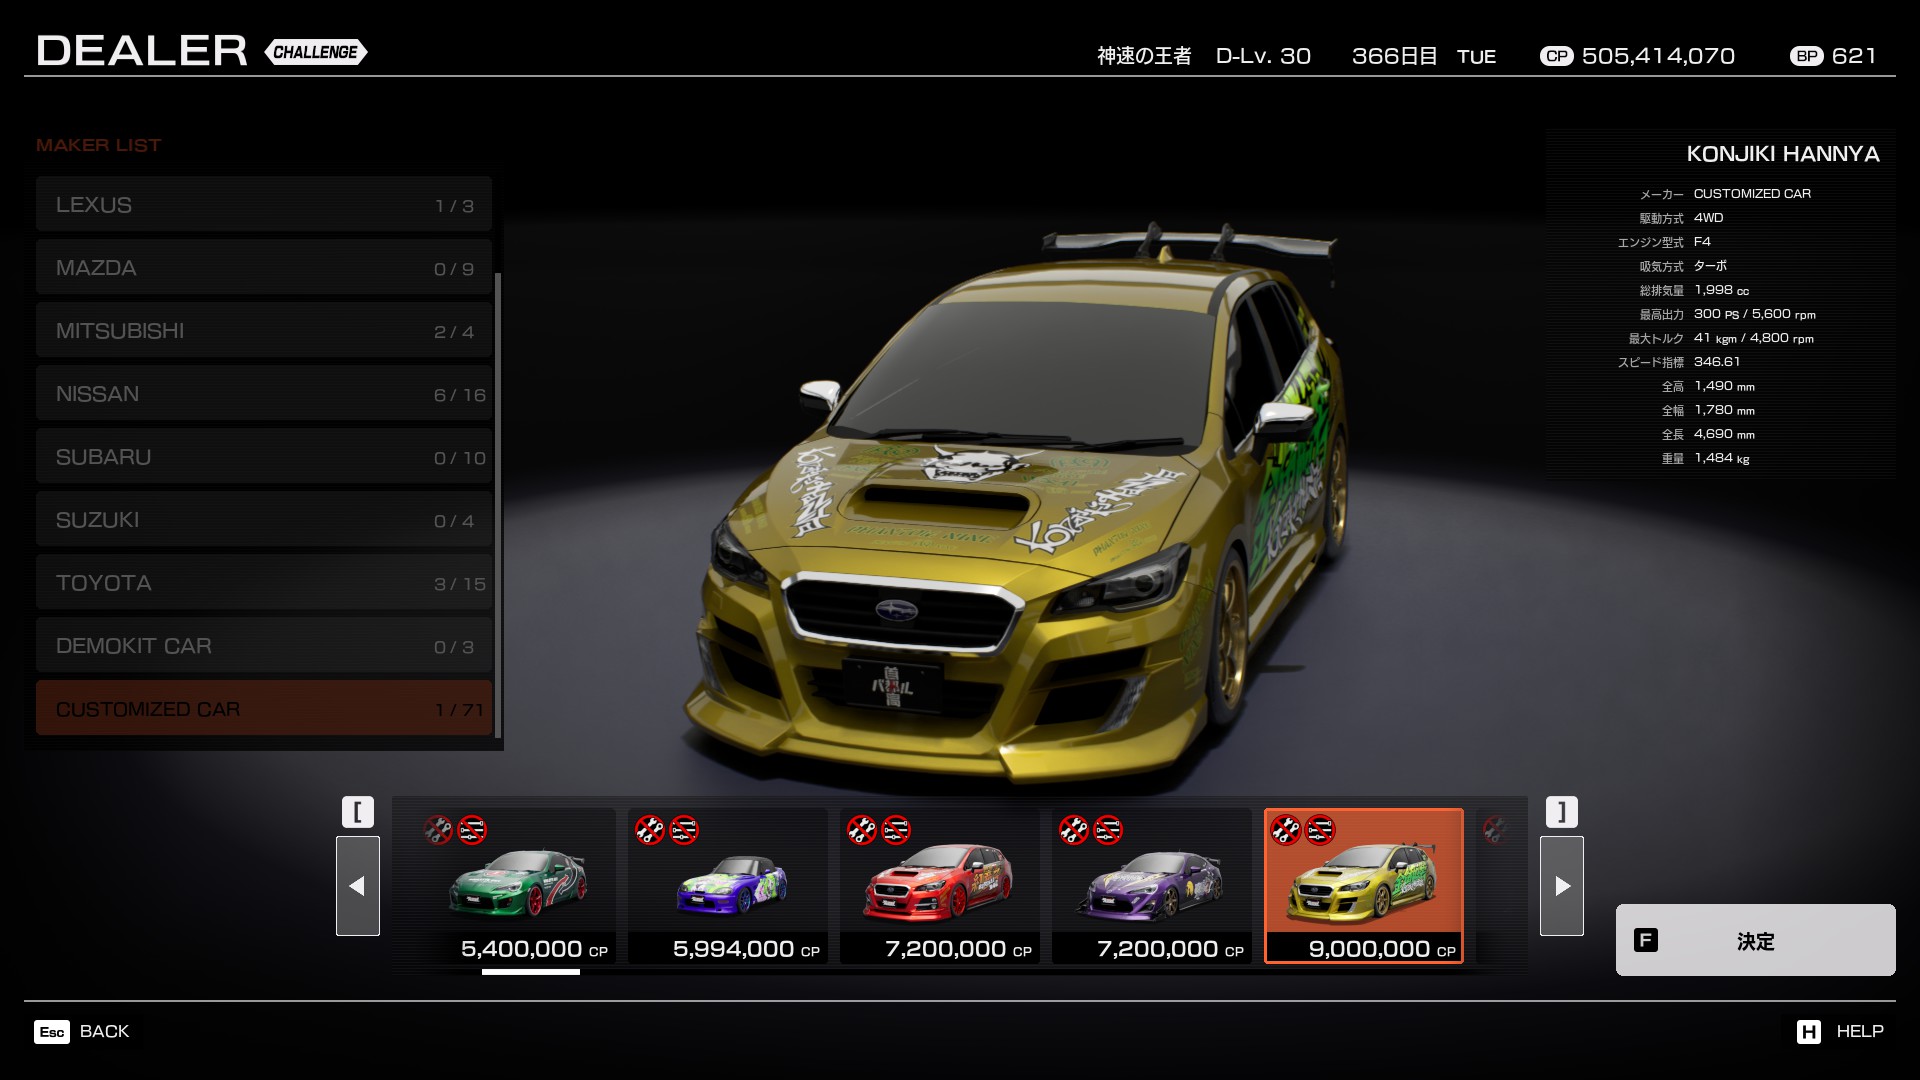Confirm purchase with the 決定 button
The height and width of the screenshot is (1080, 1920).
[1755, 940]
